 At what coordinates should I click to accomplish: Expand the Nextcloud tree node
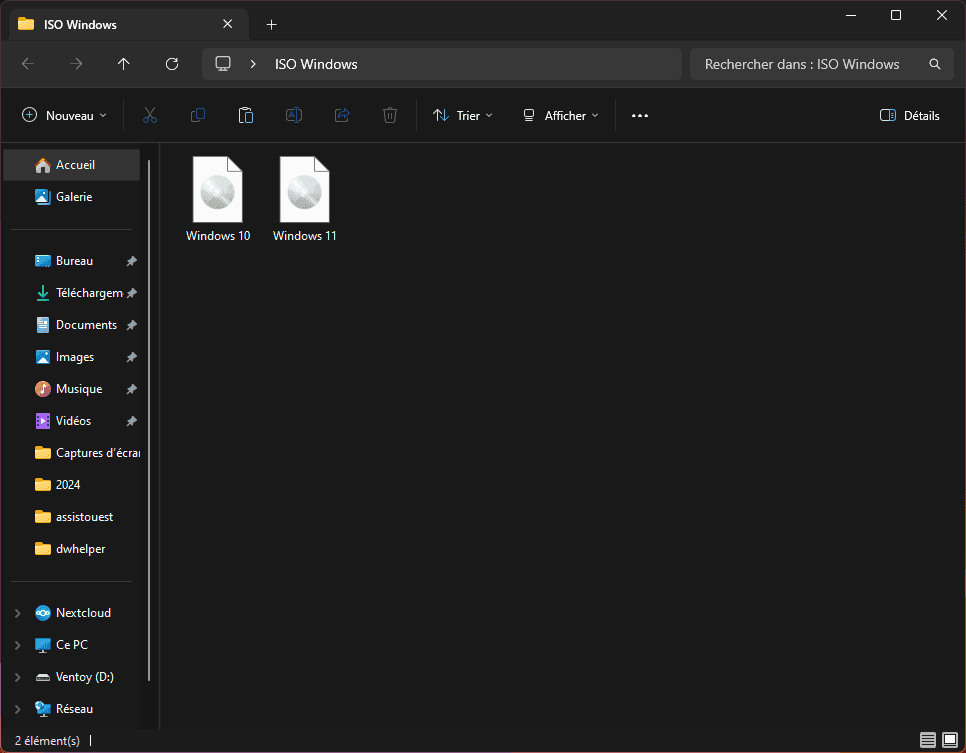[x=18, y=613]
